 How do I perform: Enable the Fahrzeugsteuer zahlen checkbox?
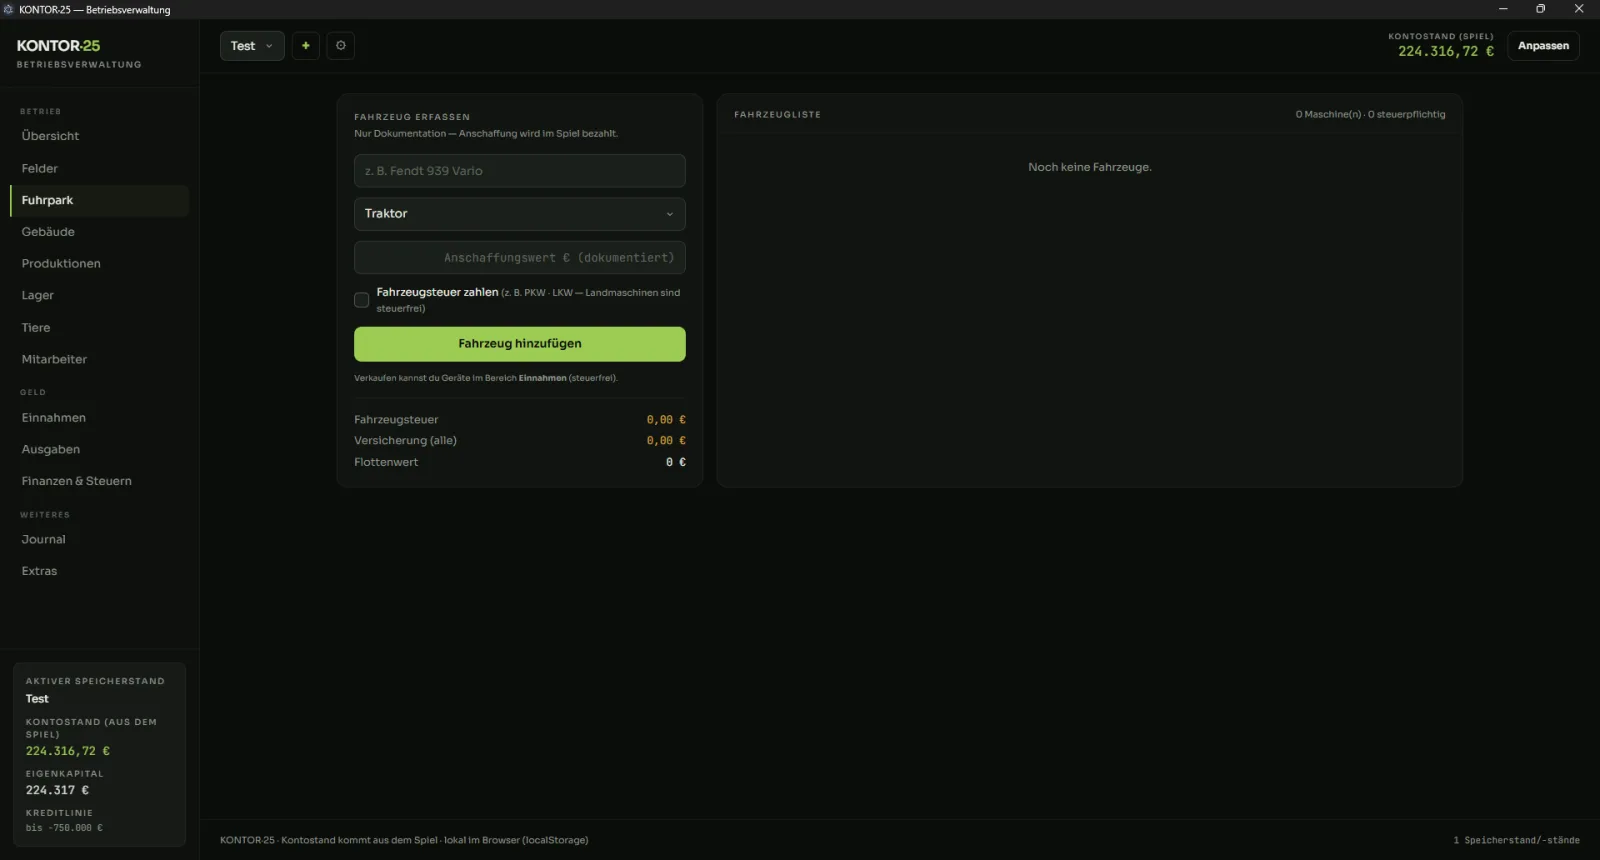362,300
